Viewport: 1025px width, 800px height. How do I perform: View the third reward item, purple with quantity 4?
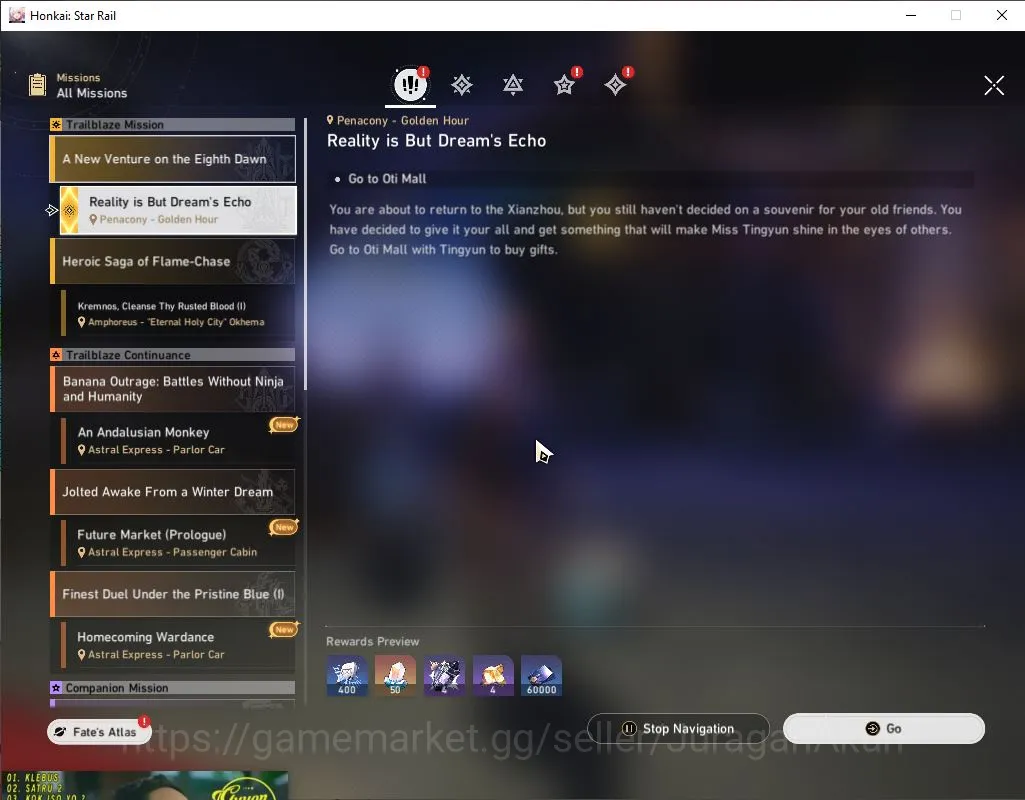tap(444, 676)
